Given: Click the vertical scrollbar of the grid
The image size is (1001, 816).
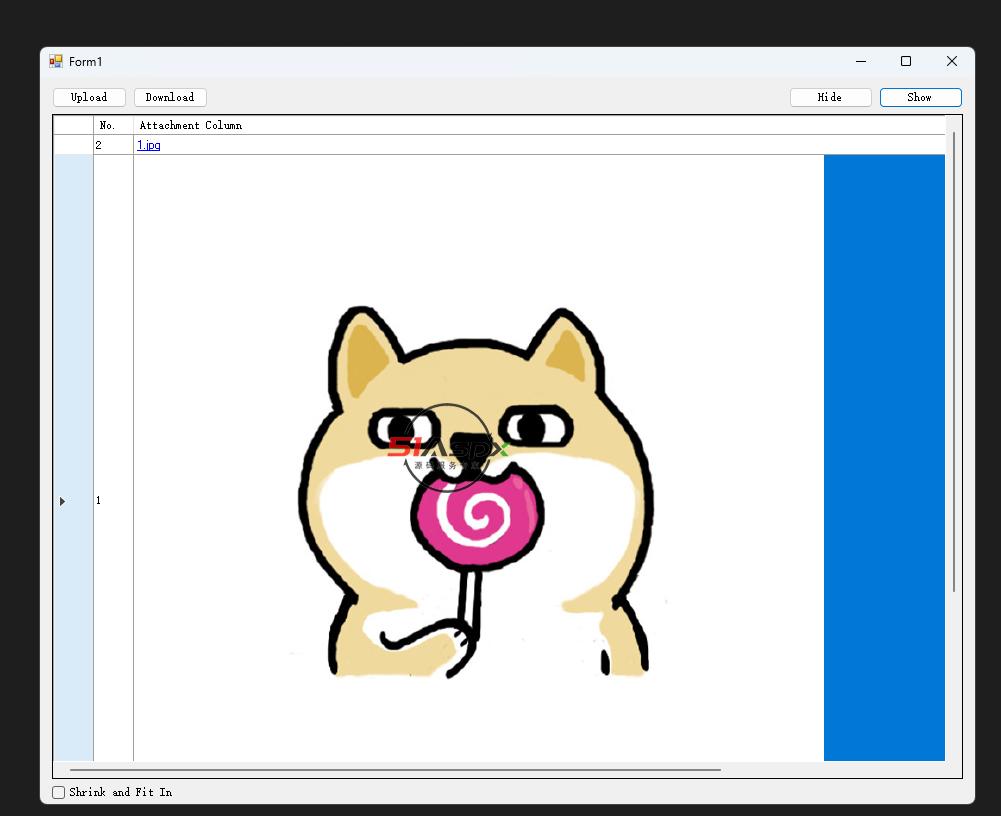Looking at the screenshot, I should [x=954, y=360].
